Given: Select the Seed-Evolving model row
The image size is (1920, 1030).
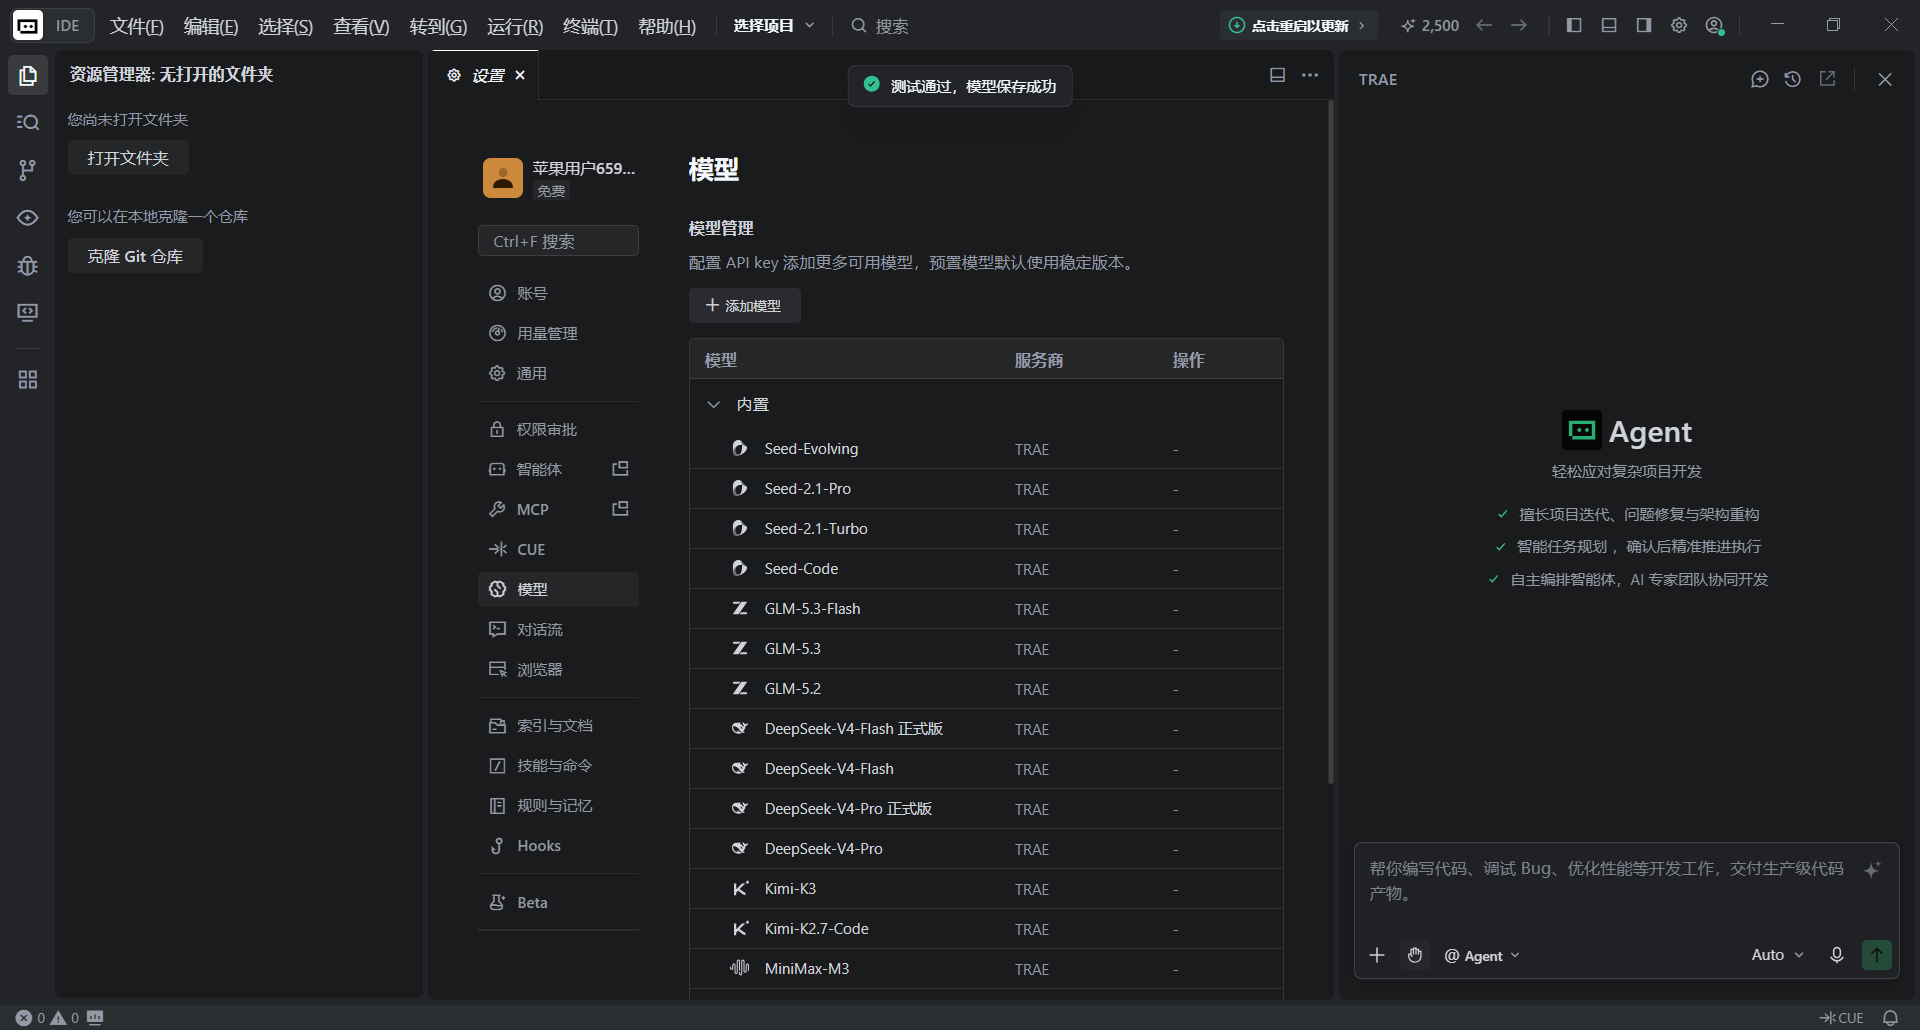Looking at the screenshot, I should 986,449.
